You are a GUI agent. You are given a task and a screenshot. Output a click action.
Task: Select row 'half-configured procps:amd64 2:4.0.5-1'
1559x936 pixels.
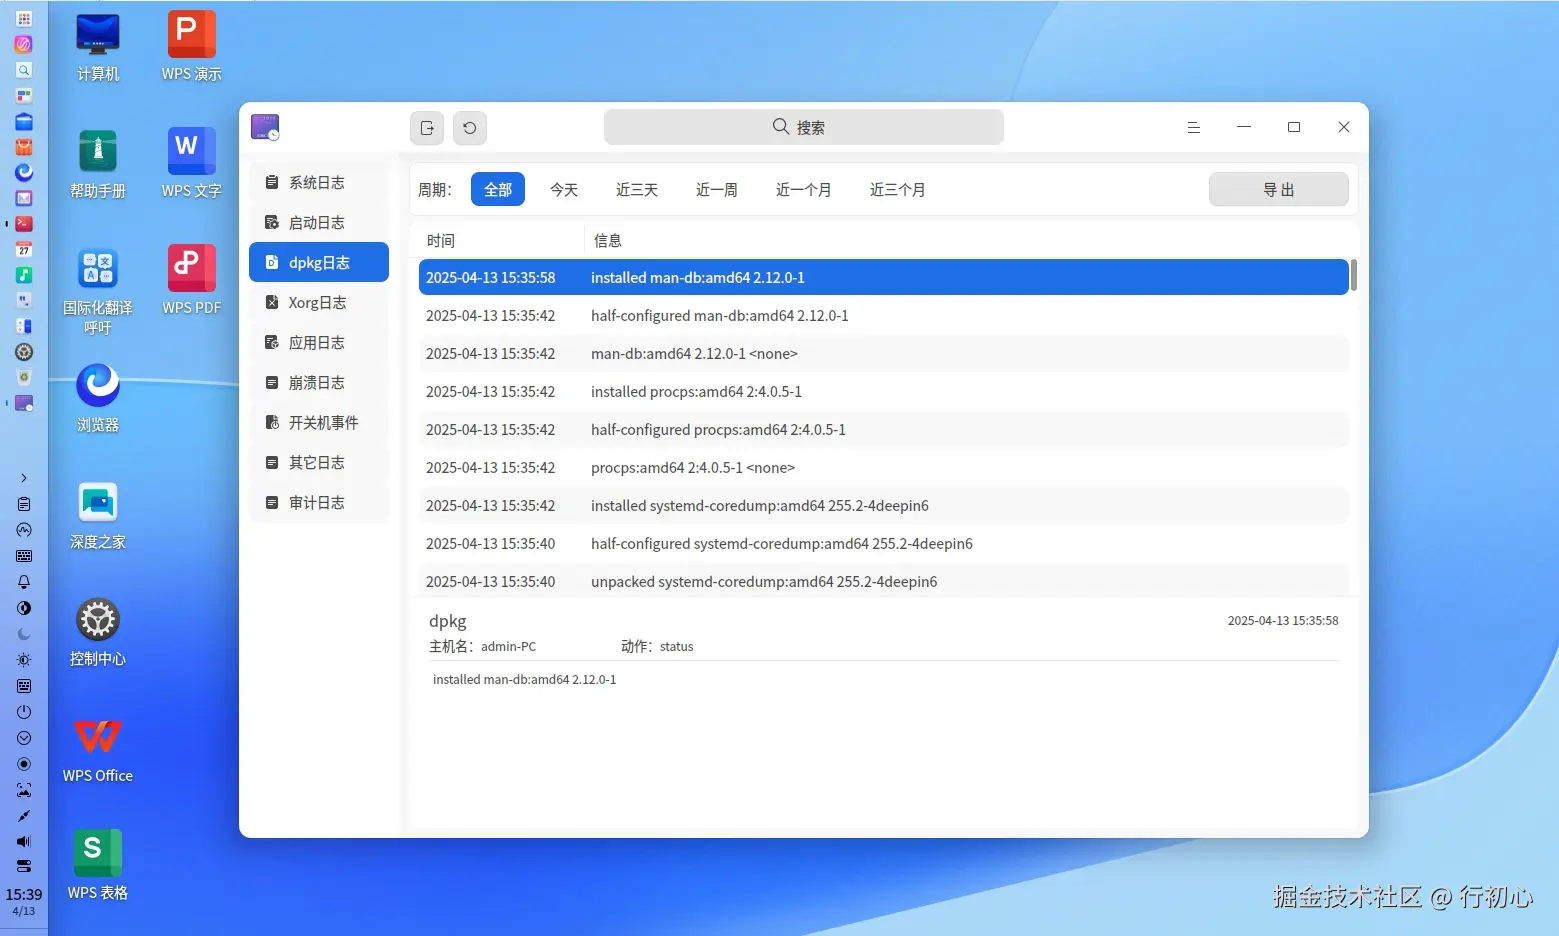point(883,430)
